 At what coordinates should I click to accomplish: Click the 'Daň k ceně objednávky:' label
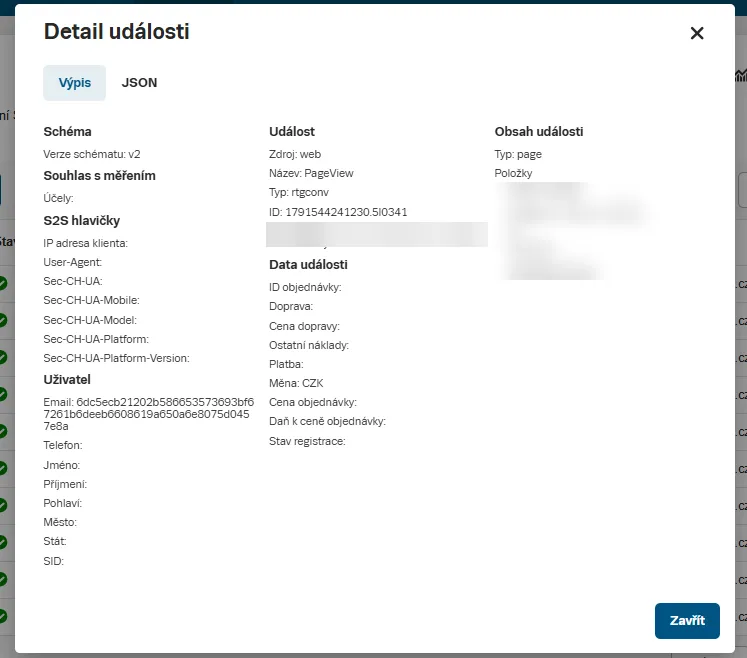coord(327,421)
